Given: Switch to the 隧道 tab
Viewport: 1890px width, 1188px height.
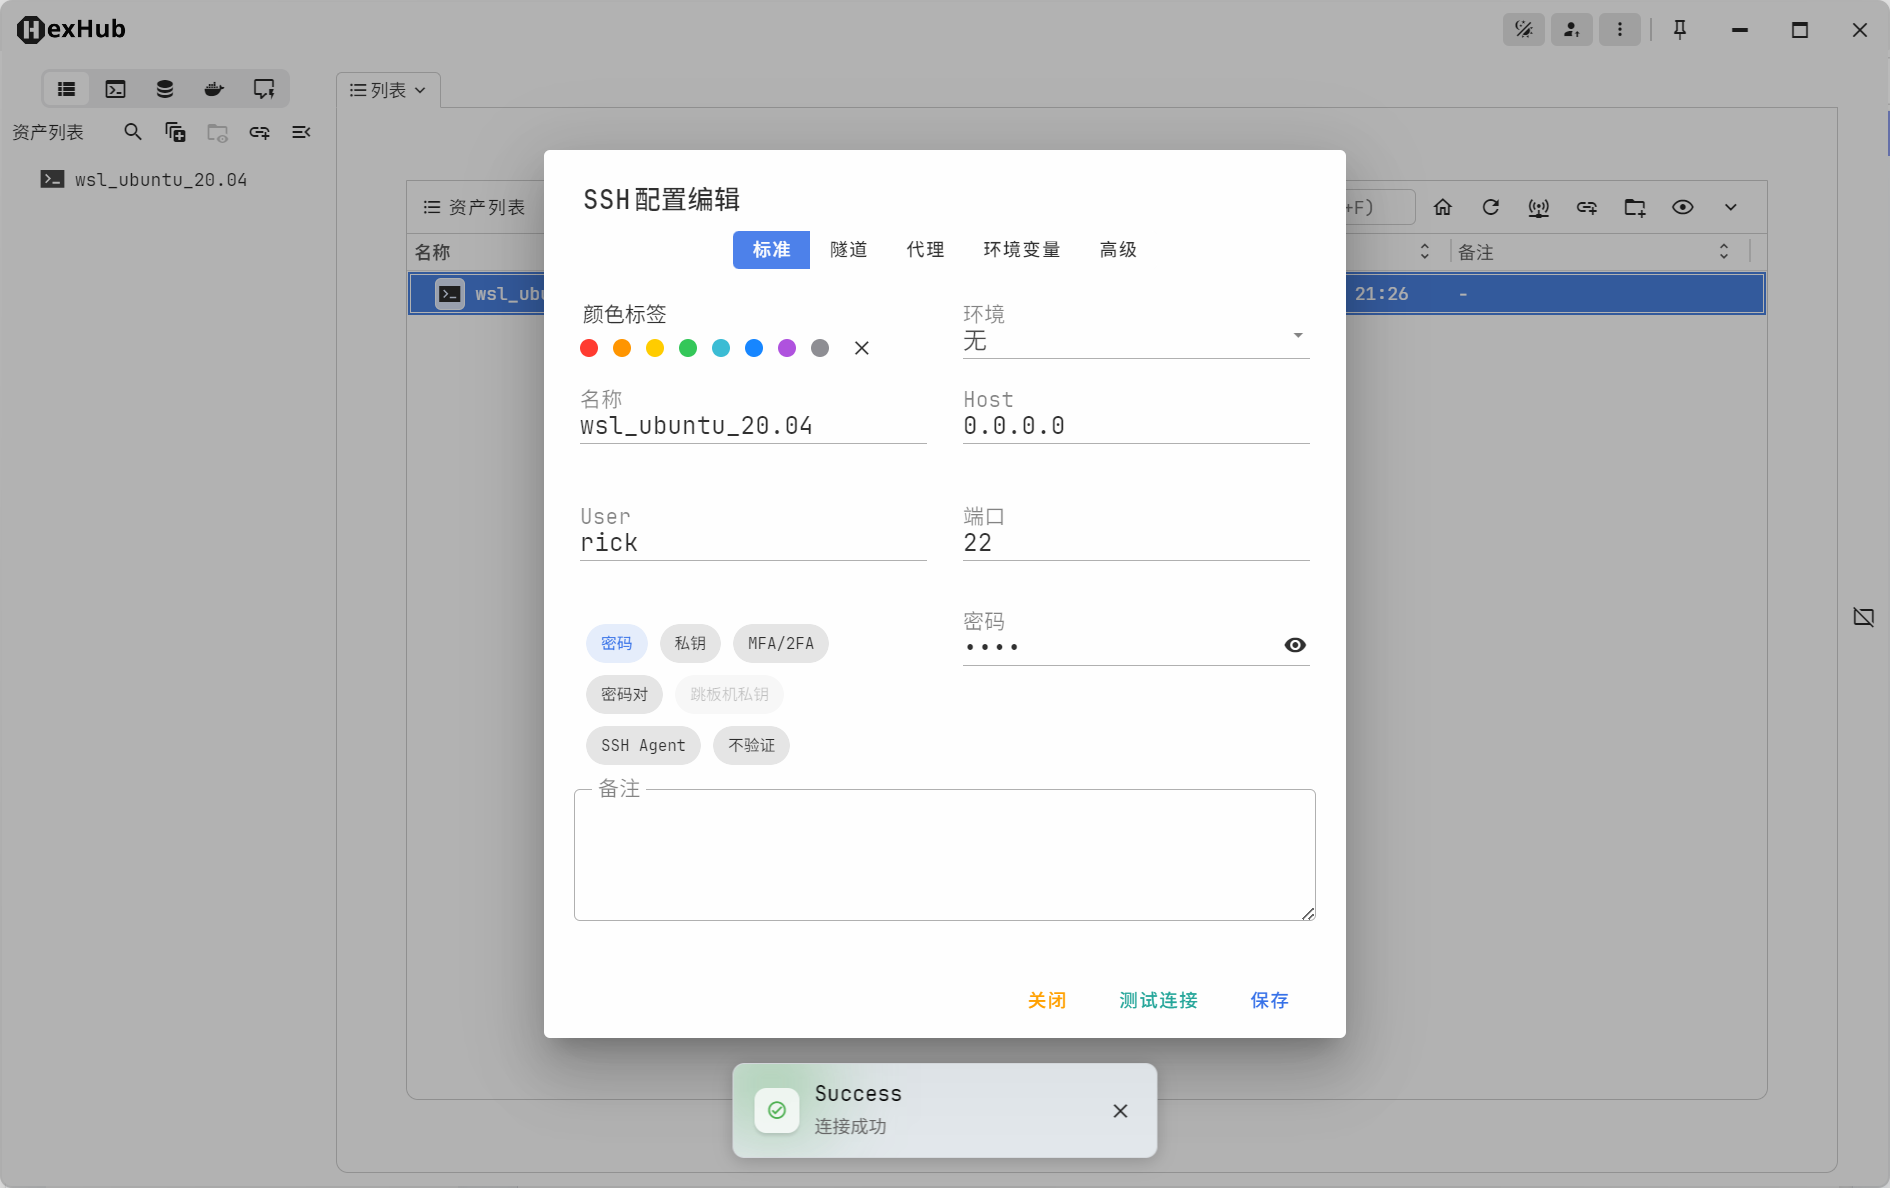Looking at the screenshot, I should tap(848, 250).
